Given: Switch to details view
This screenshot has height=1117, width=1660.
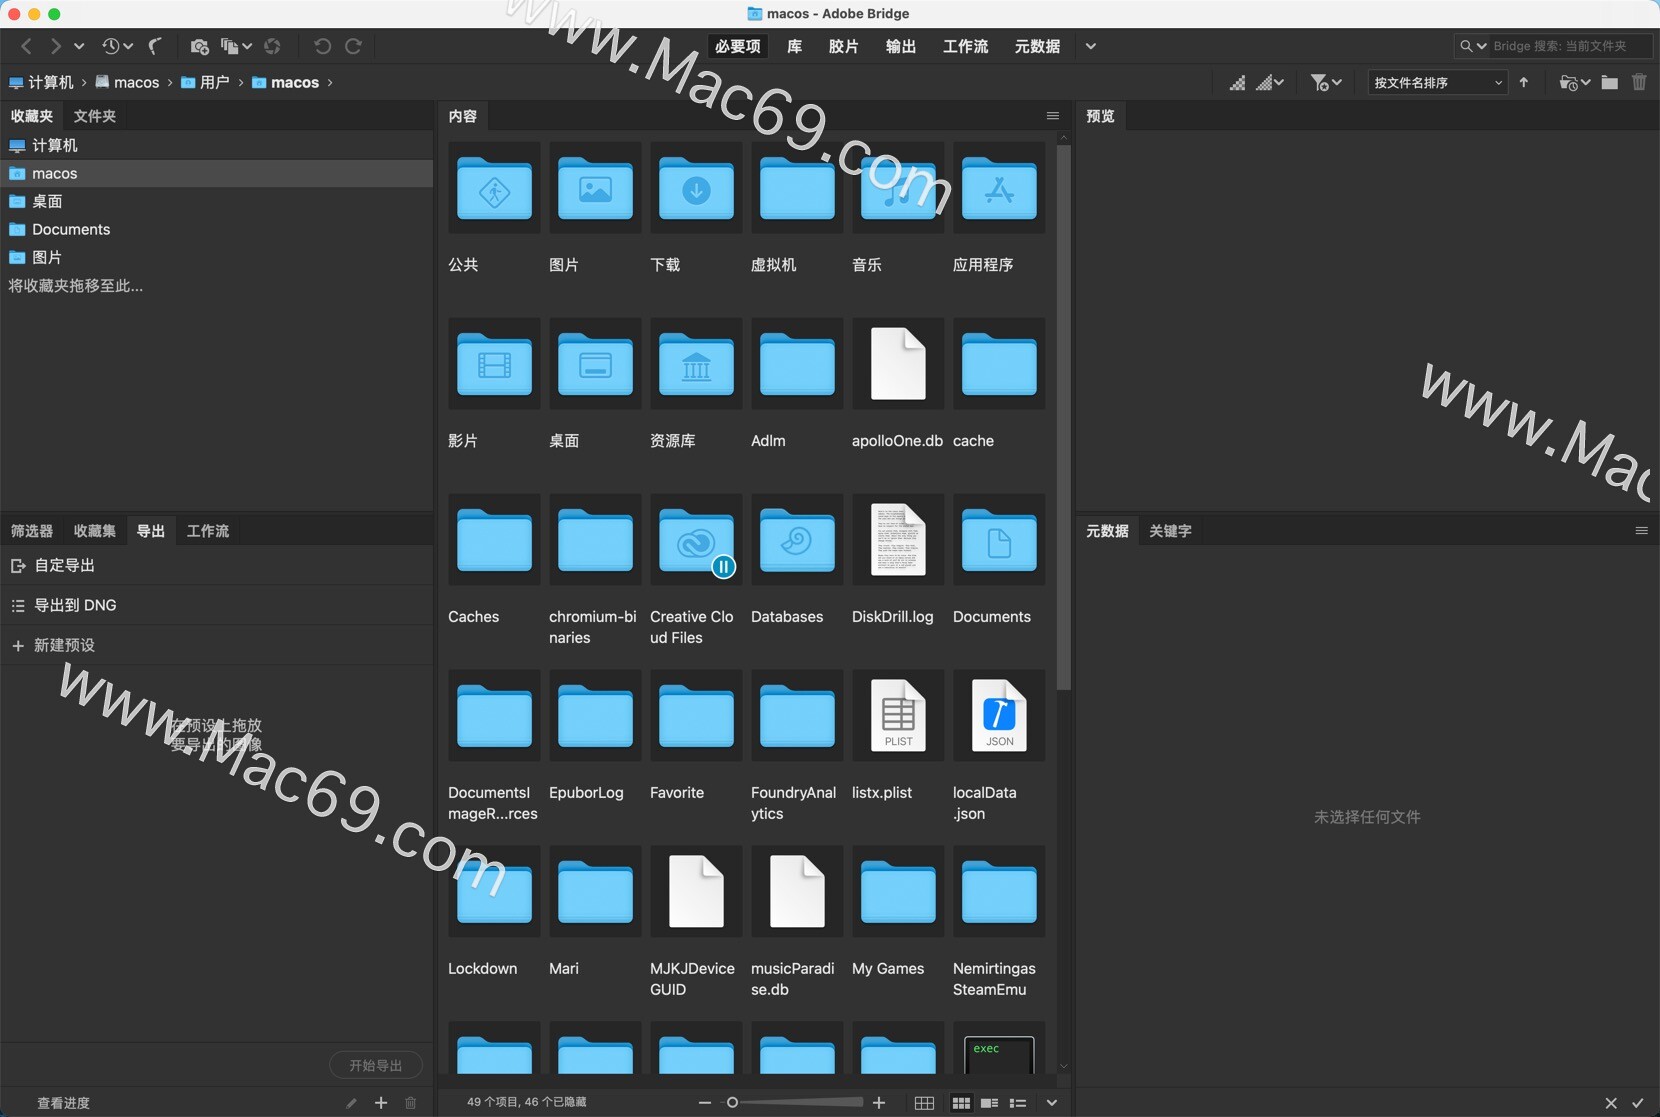Looking at the screenshot, I should [989, 1103].
